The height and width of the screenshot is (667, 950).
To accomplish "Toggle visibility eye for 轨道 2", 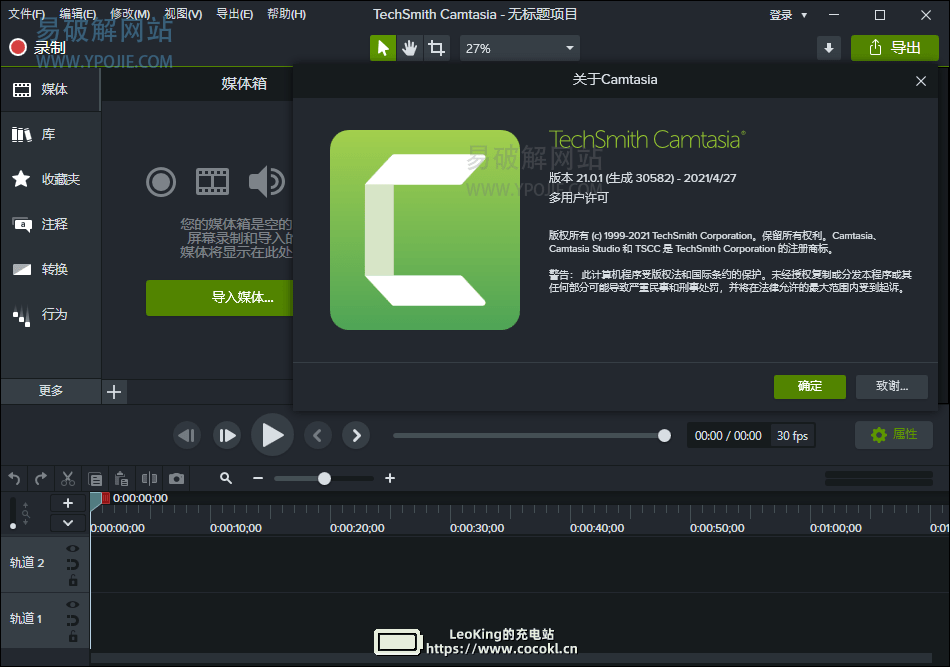I will tap(73, 548).
